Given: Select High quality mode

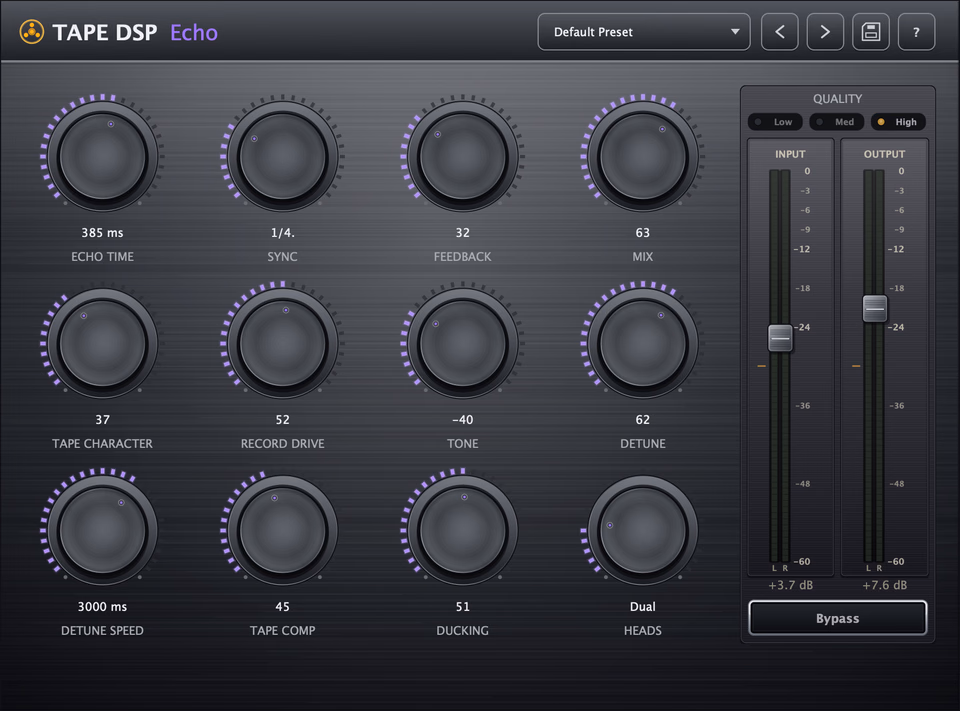Looking at the screenshot, I should (x=898, y=122).
